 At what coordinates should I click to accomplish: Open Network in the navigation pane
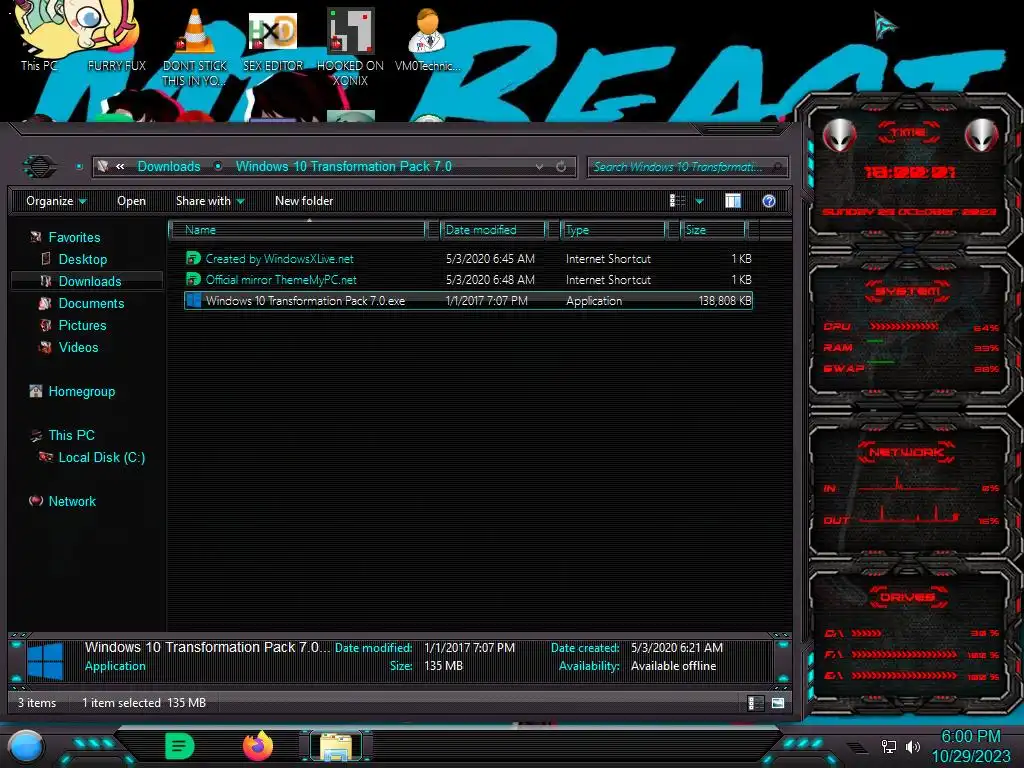[x=72, y=501]
